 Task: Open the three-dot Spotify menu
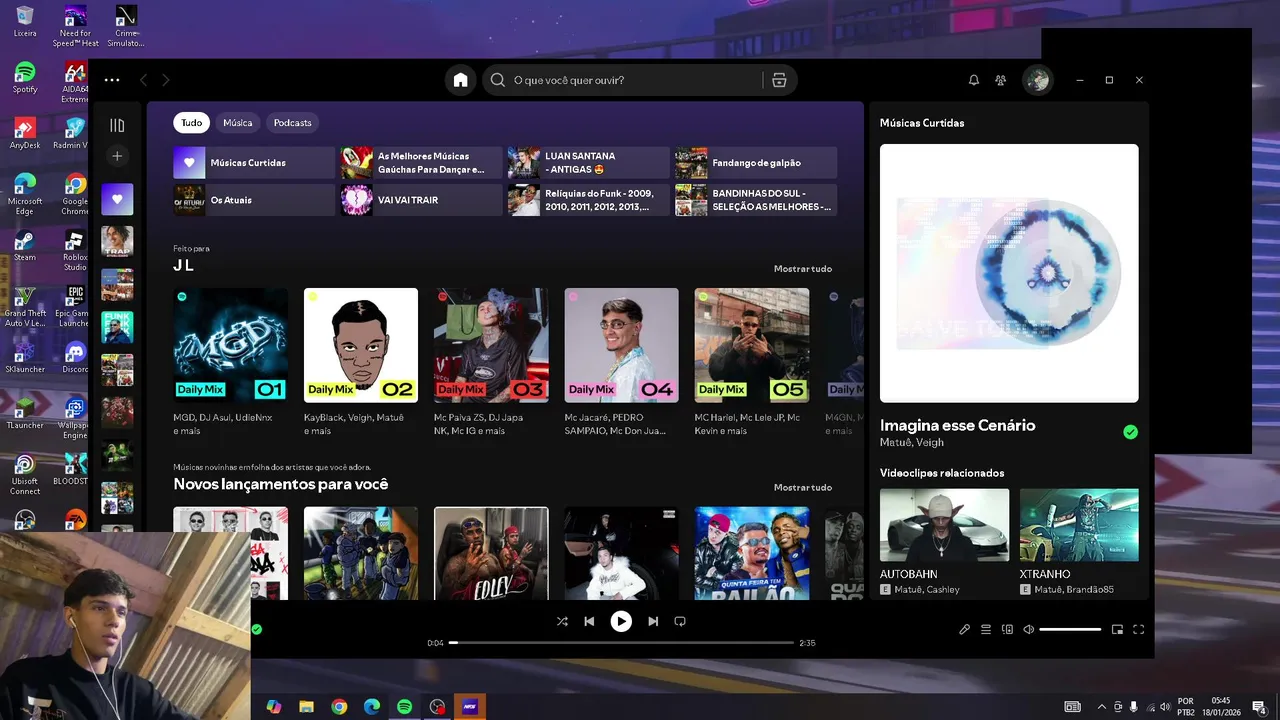(x=112, y=80)
